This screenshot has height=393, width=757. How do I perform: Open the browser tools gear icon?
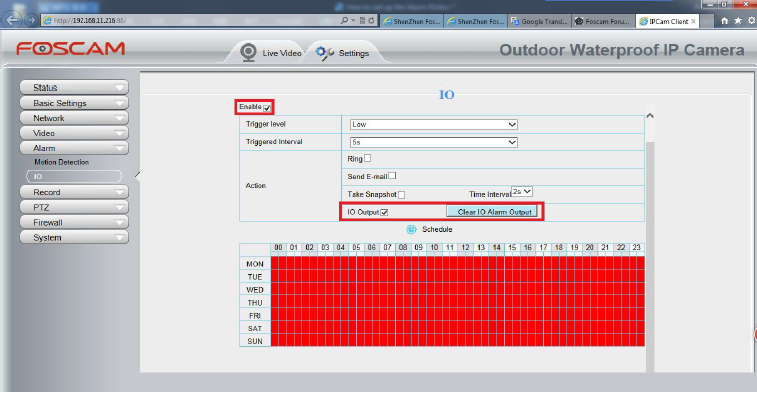coord(752,21)
